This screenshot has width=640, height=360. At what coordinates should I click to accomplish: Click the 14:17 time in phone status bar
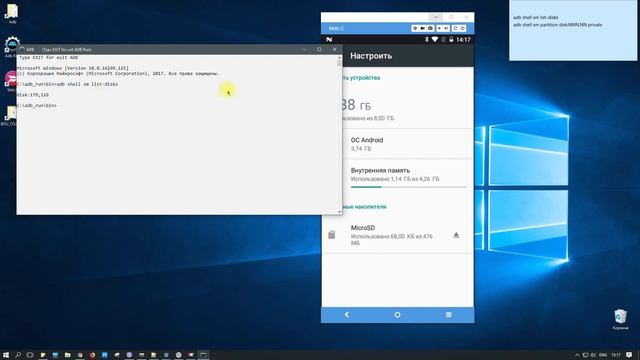[x=463, y=40]
